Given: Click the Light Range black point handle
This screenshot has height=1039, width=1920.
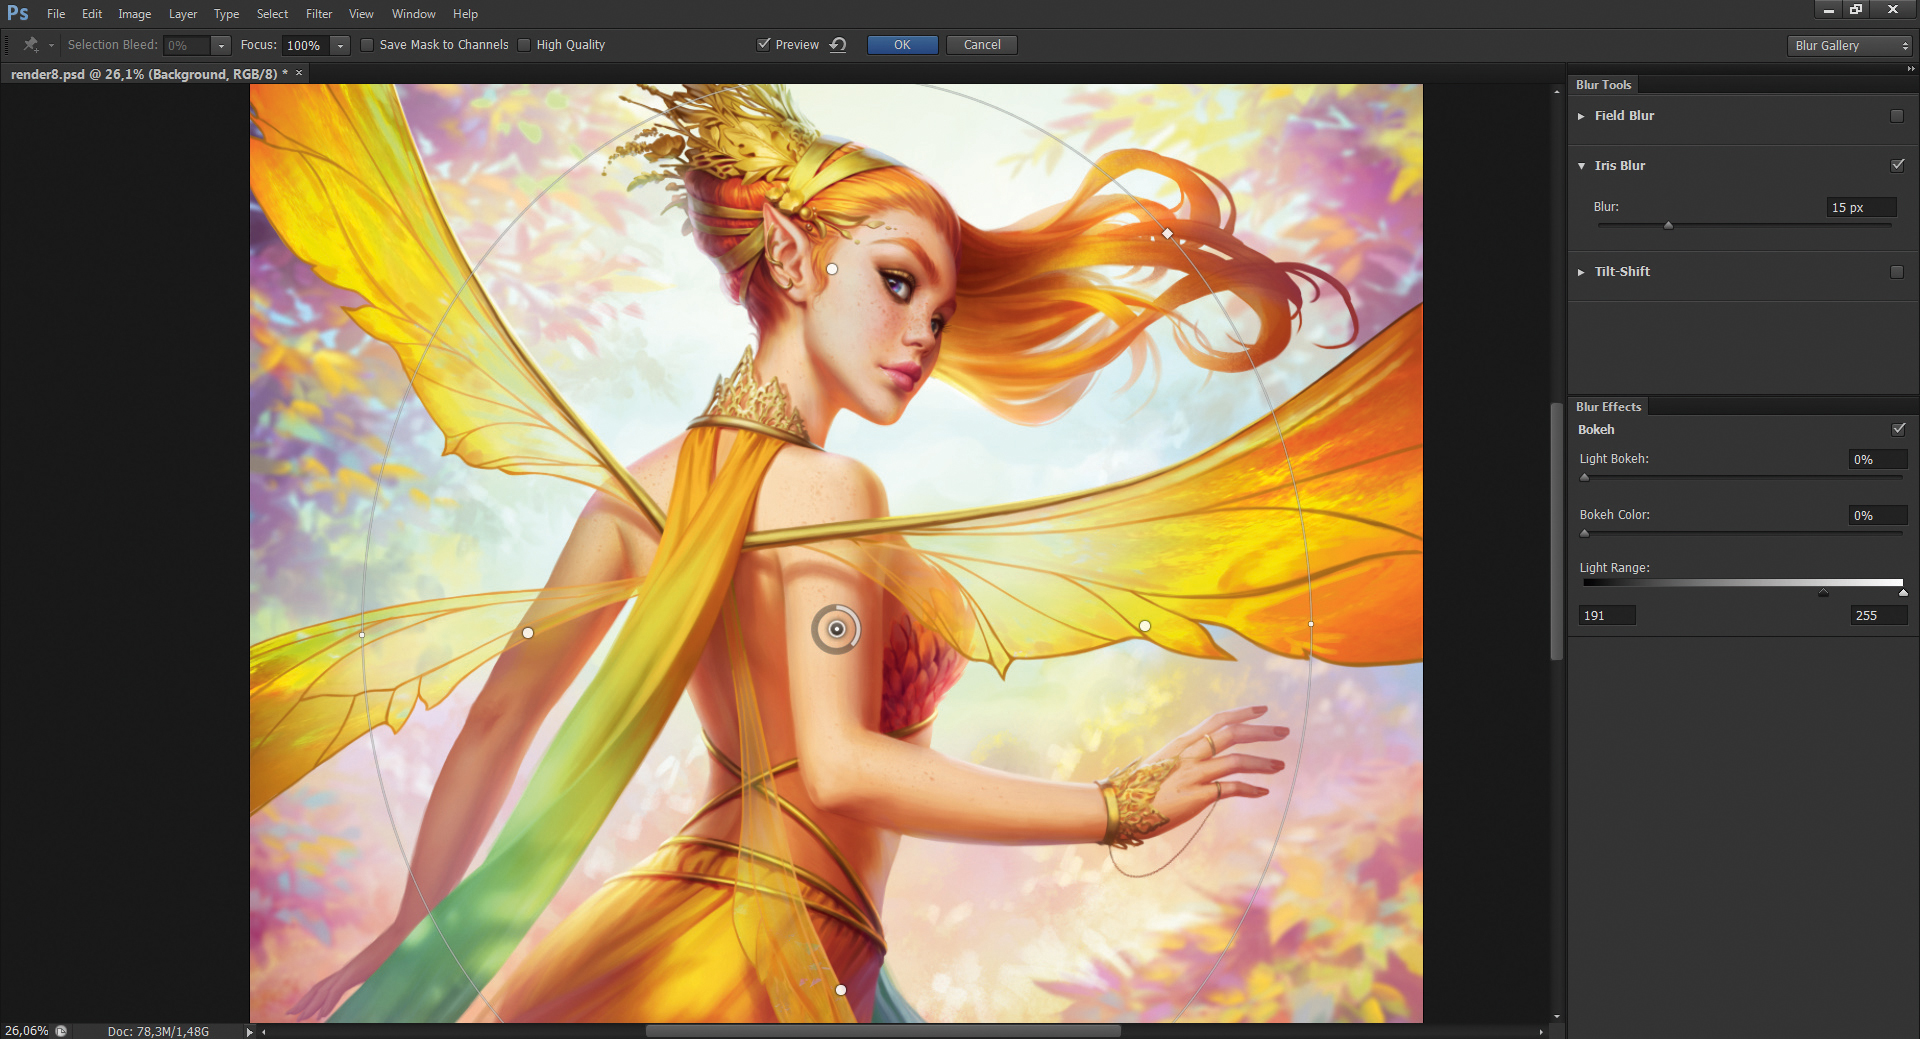Looking at the screenshot, I should [x=1823, y=593].
